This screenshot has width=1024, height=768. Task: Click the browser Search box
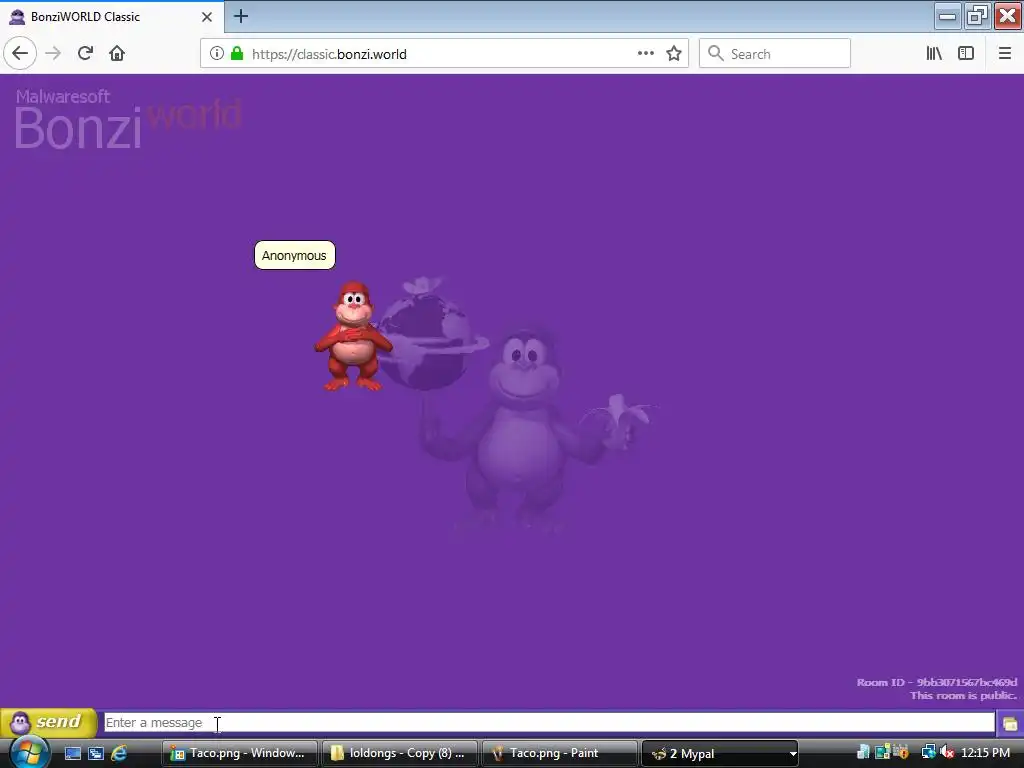(775, 54)
